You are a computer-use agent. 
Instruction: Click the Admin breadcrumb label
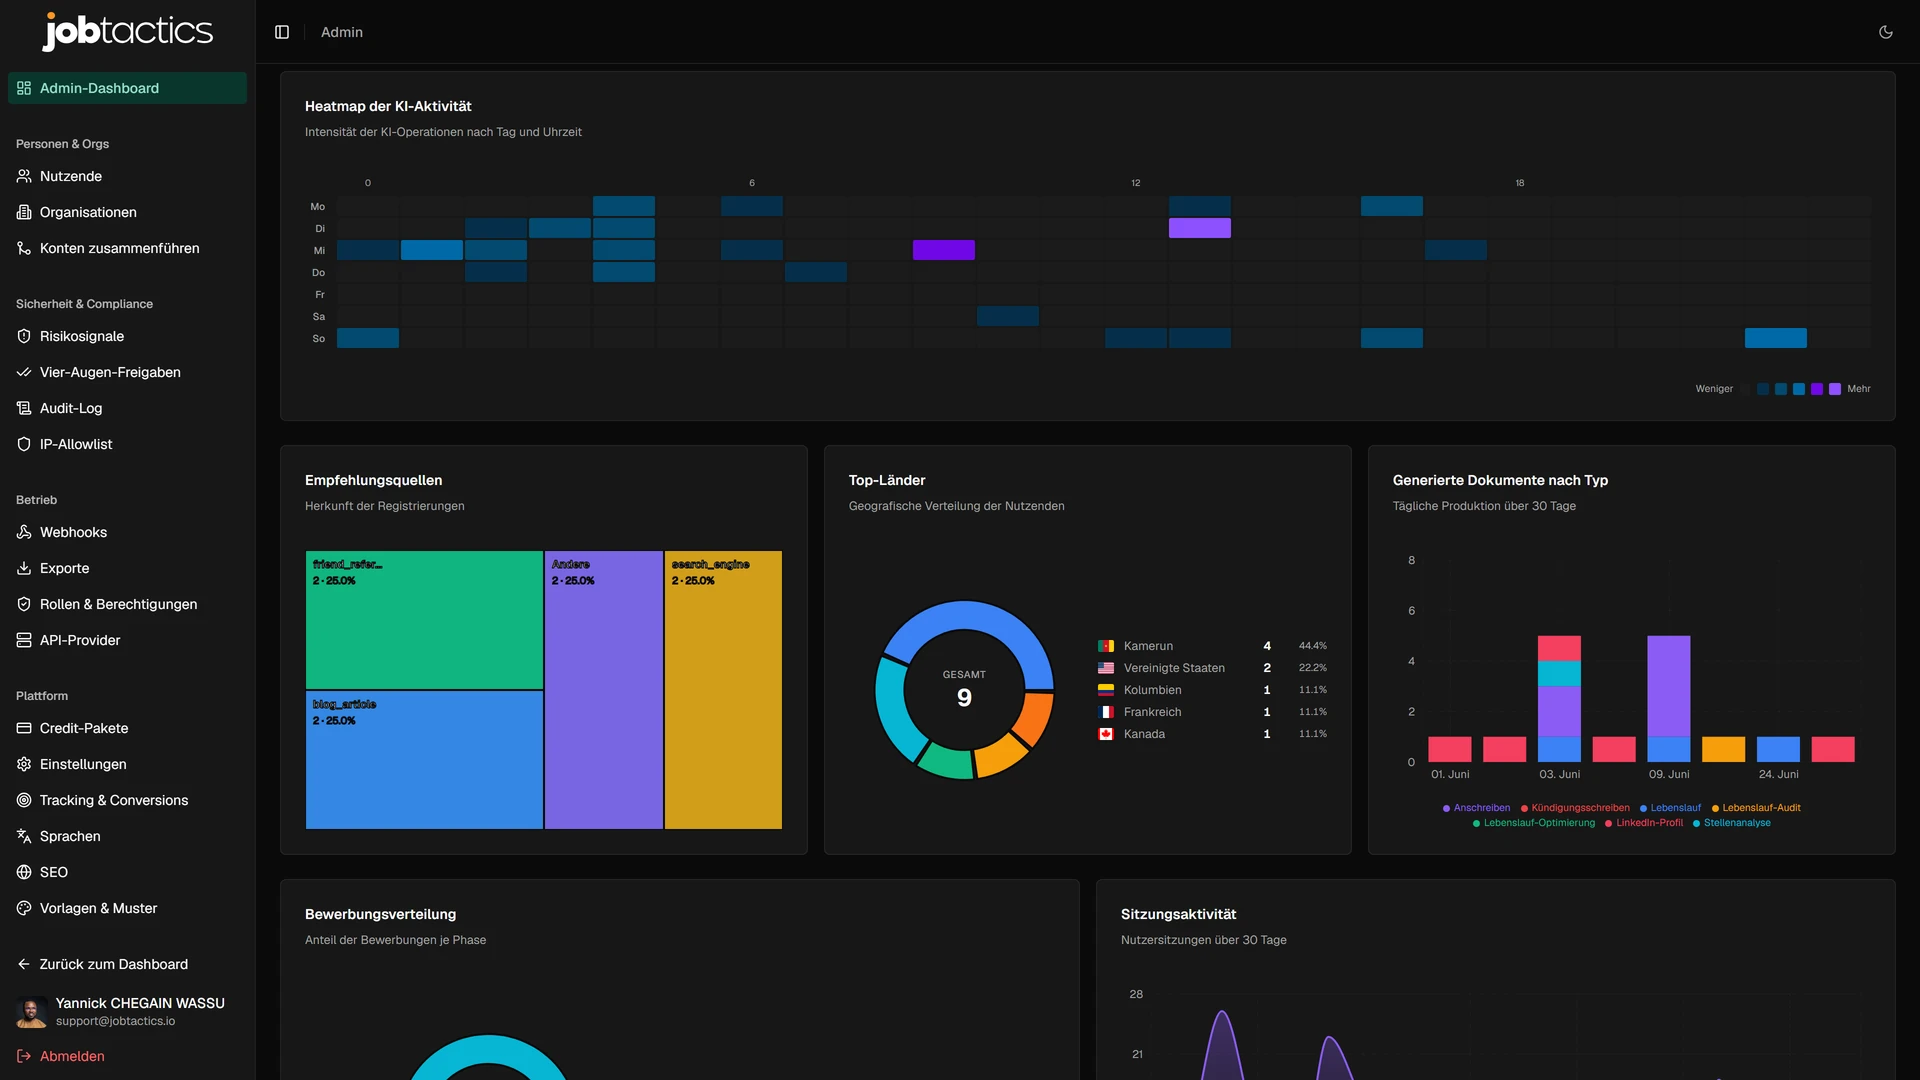pos(342,32)
